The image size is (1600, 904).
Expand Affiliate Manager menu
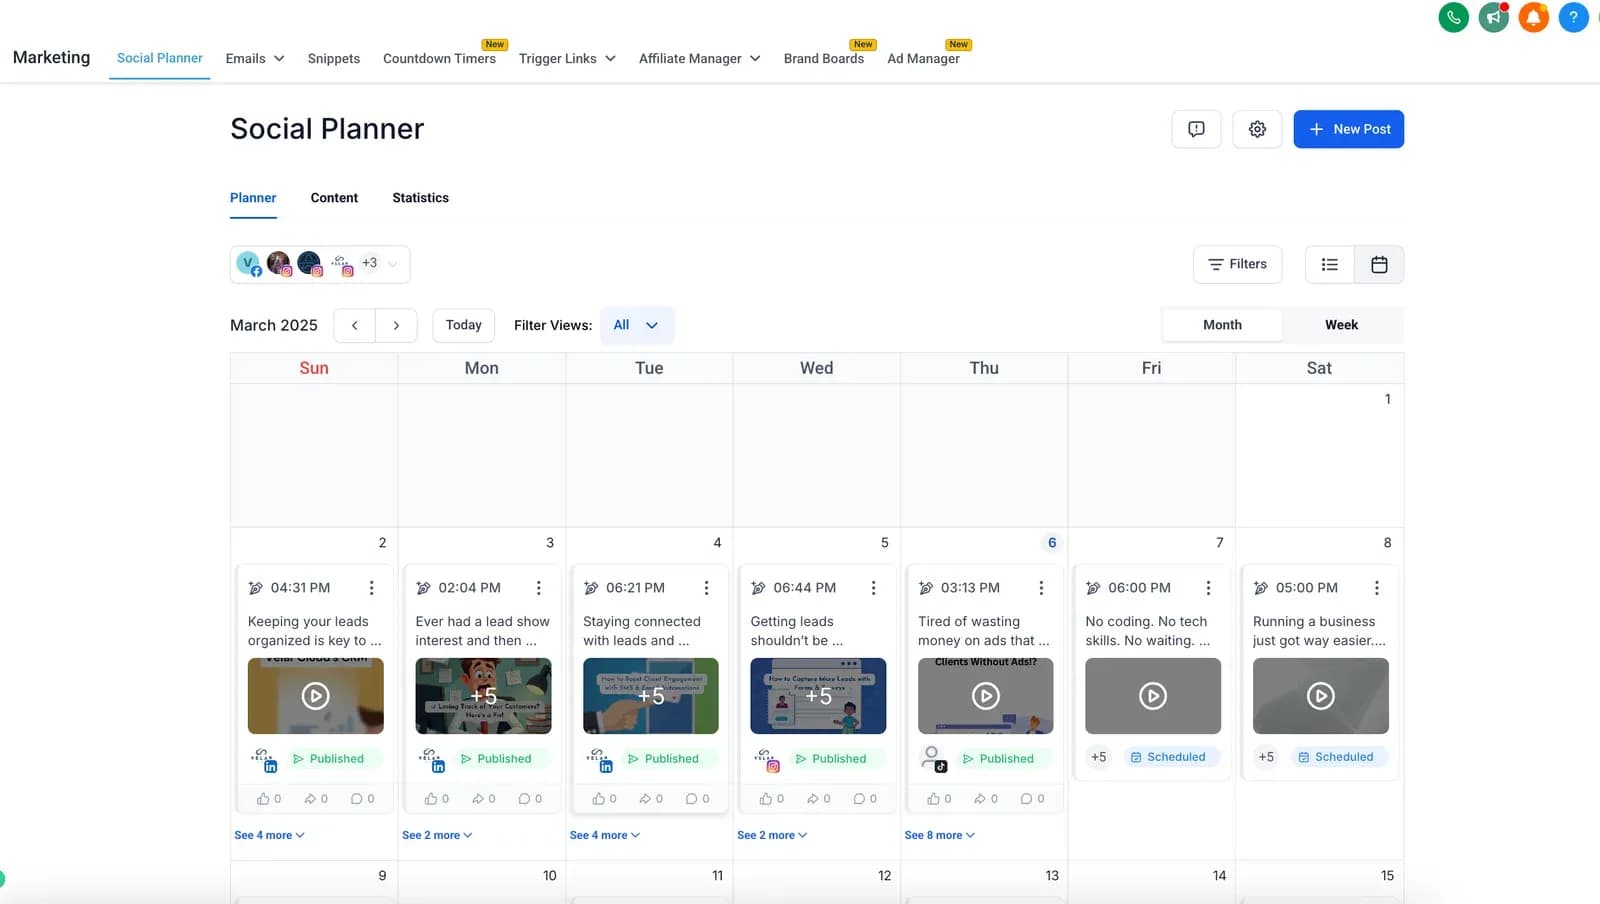pos(700,58)
